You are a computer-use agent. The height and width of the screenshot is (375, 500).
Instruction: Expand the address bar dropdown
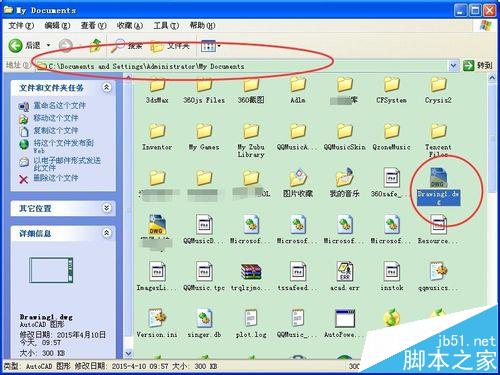click(x=453, y=66)
